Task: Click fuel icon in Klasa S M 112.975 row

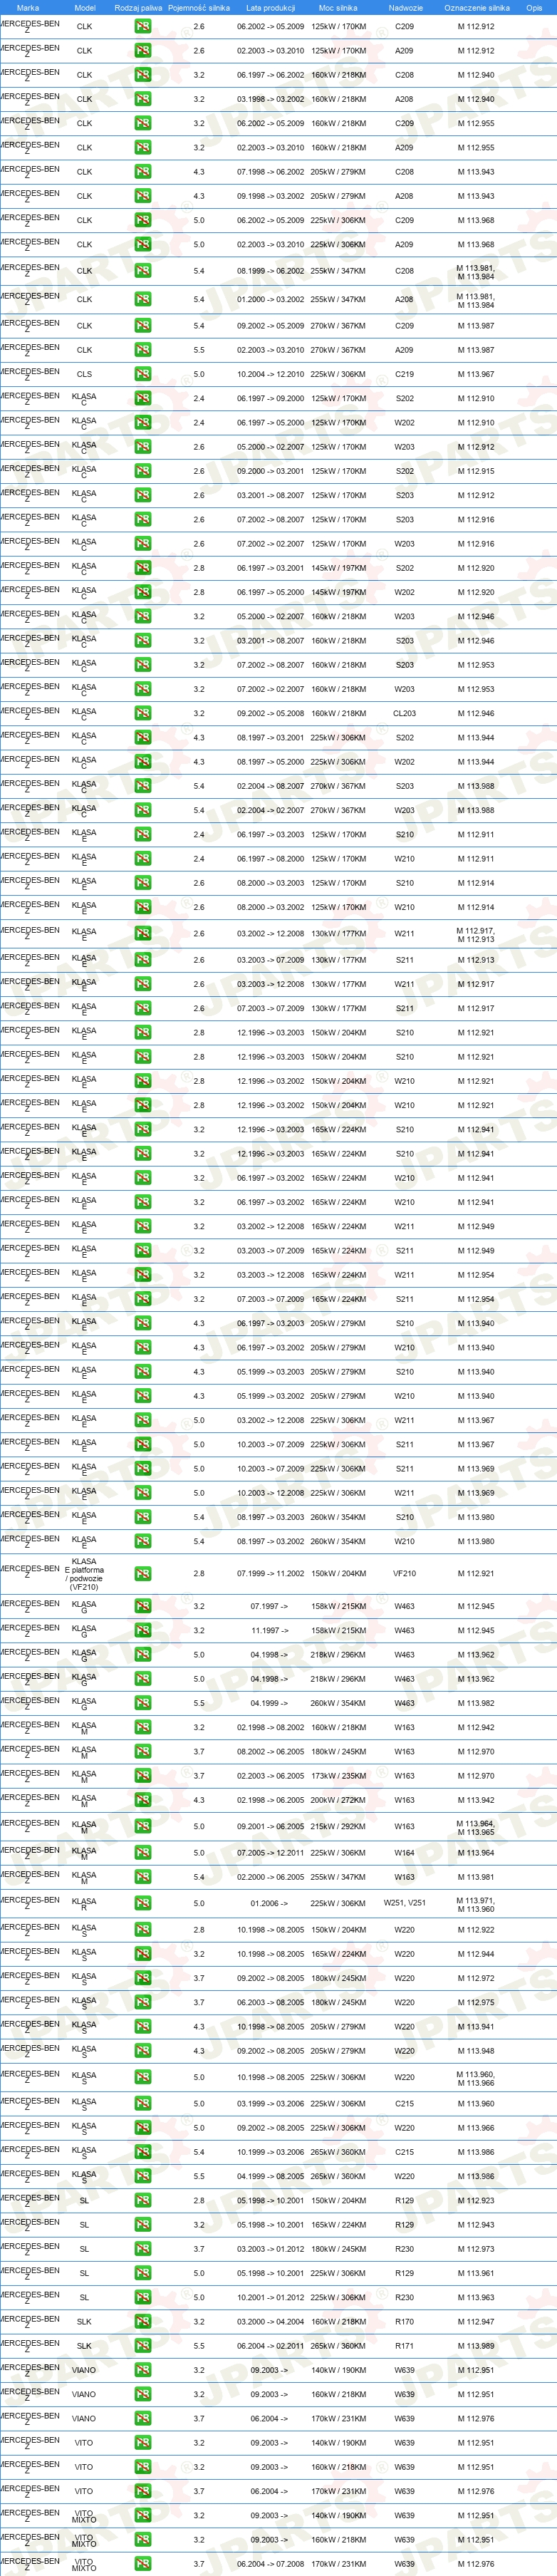Action: pyautogui.click(x=143, y=2002)
